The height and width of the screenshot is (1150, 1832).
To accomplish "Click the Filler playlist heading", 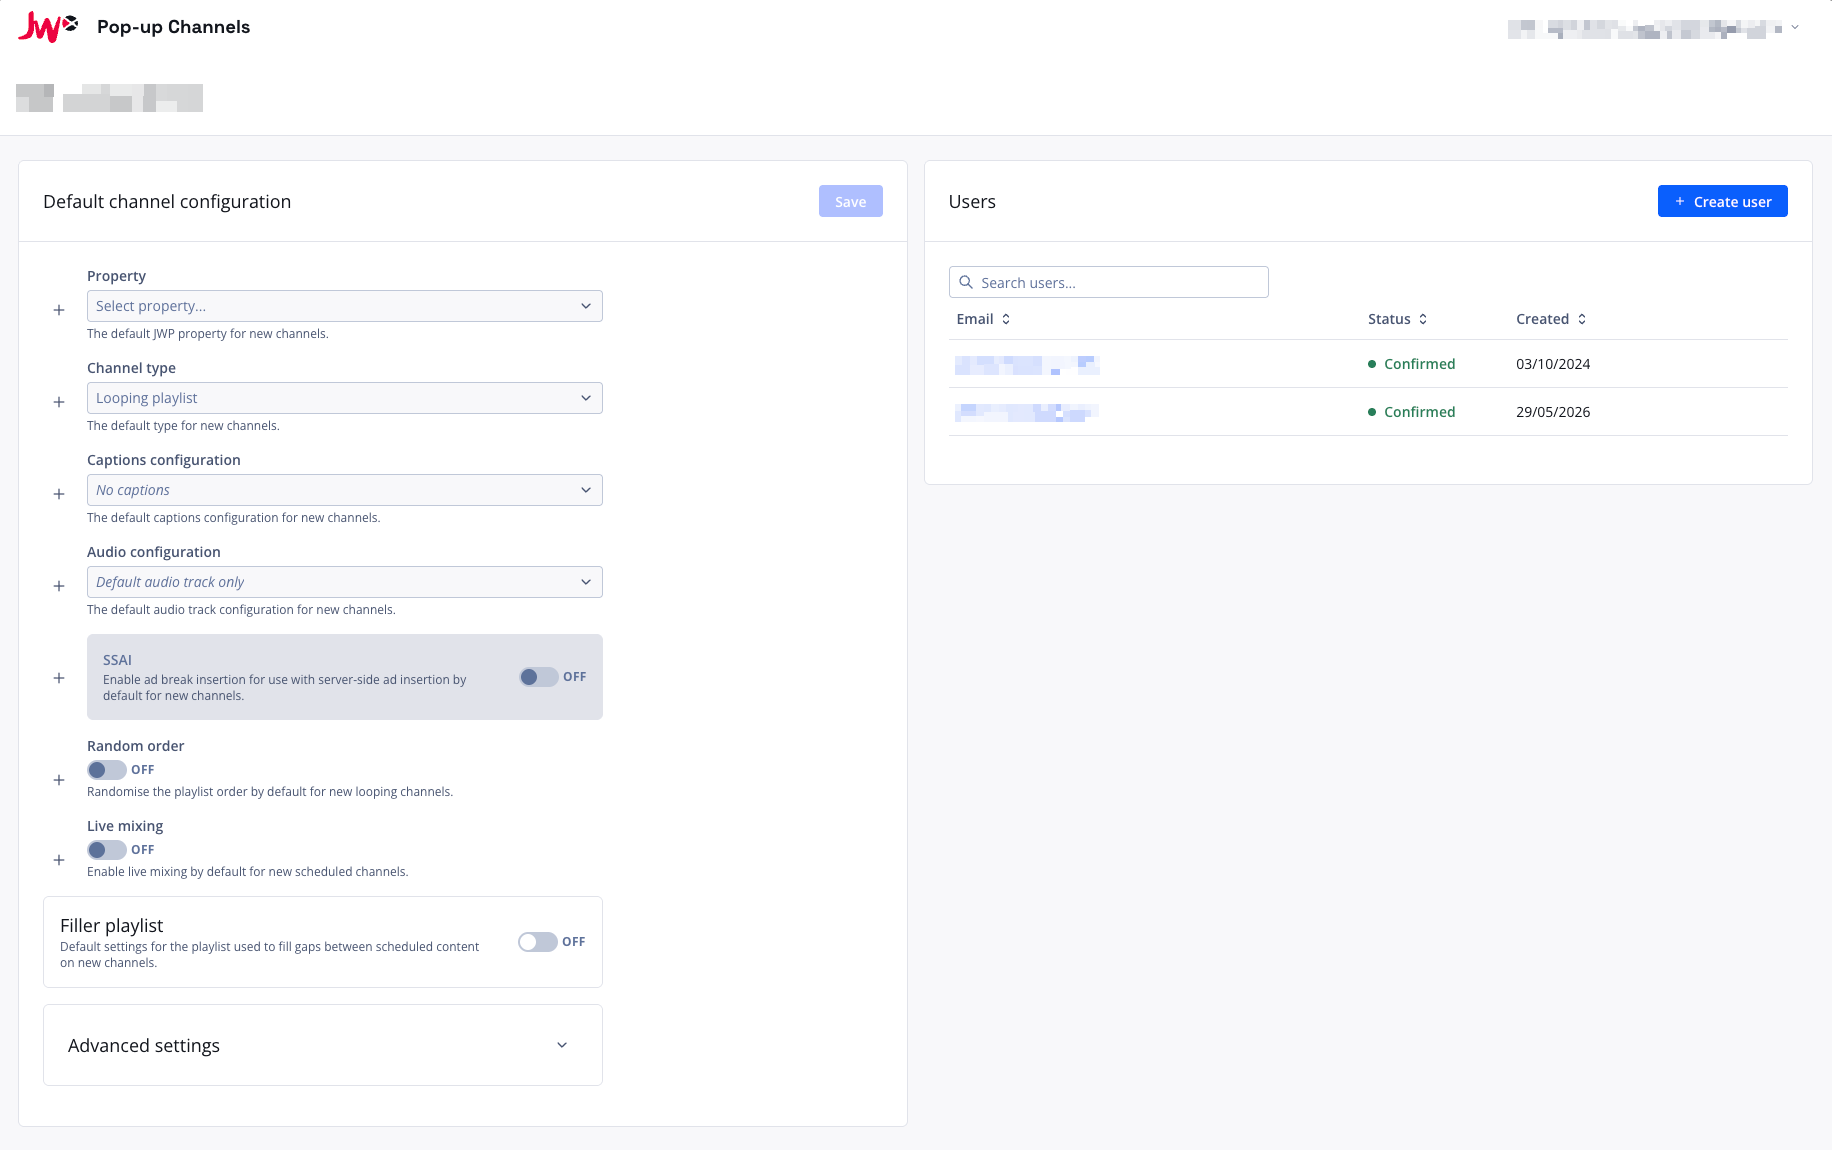I will click(111, 925).
